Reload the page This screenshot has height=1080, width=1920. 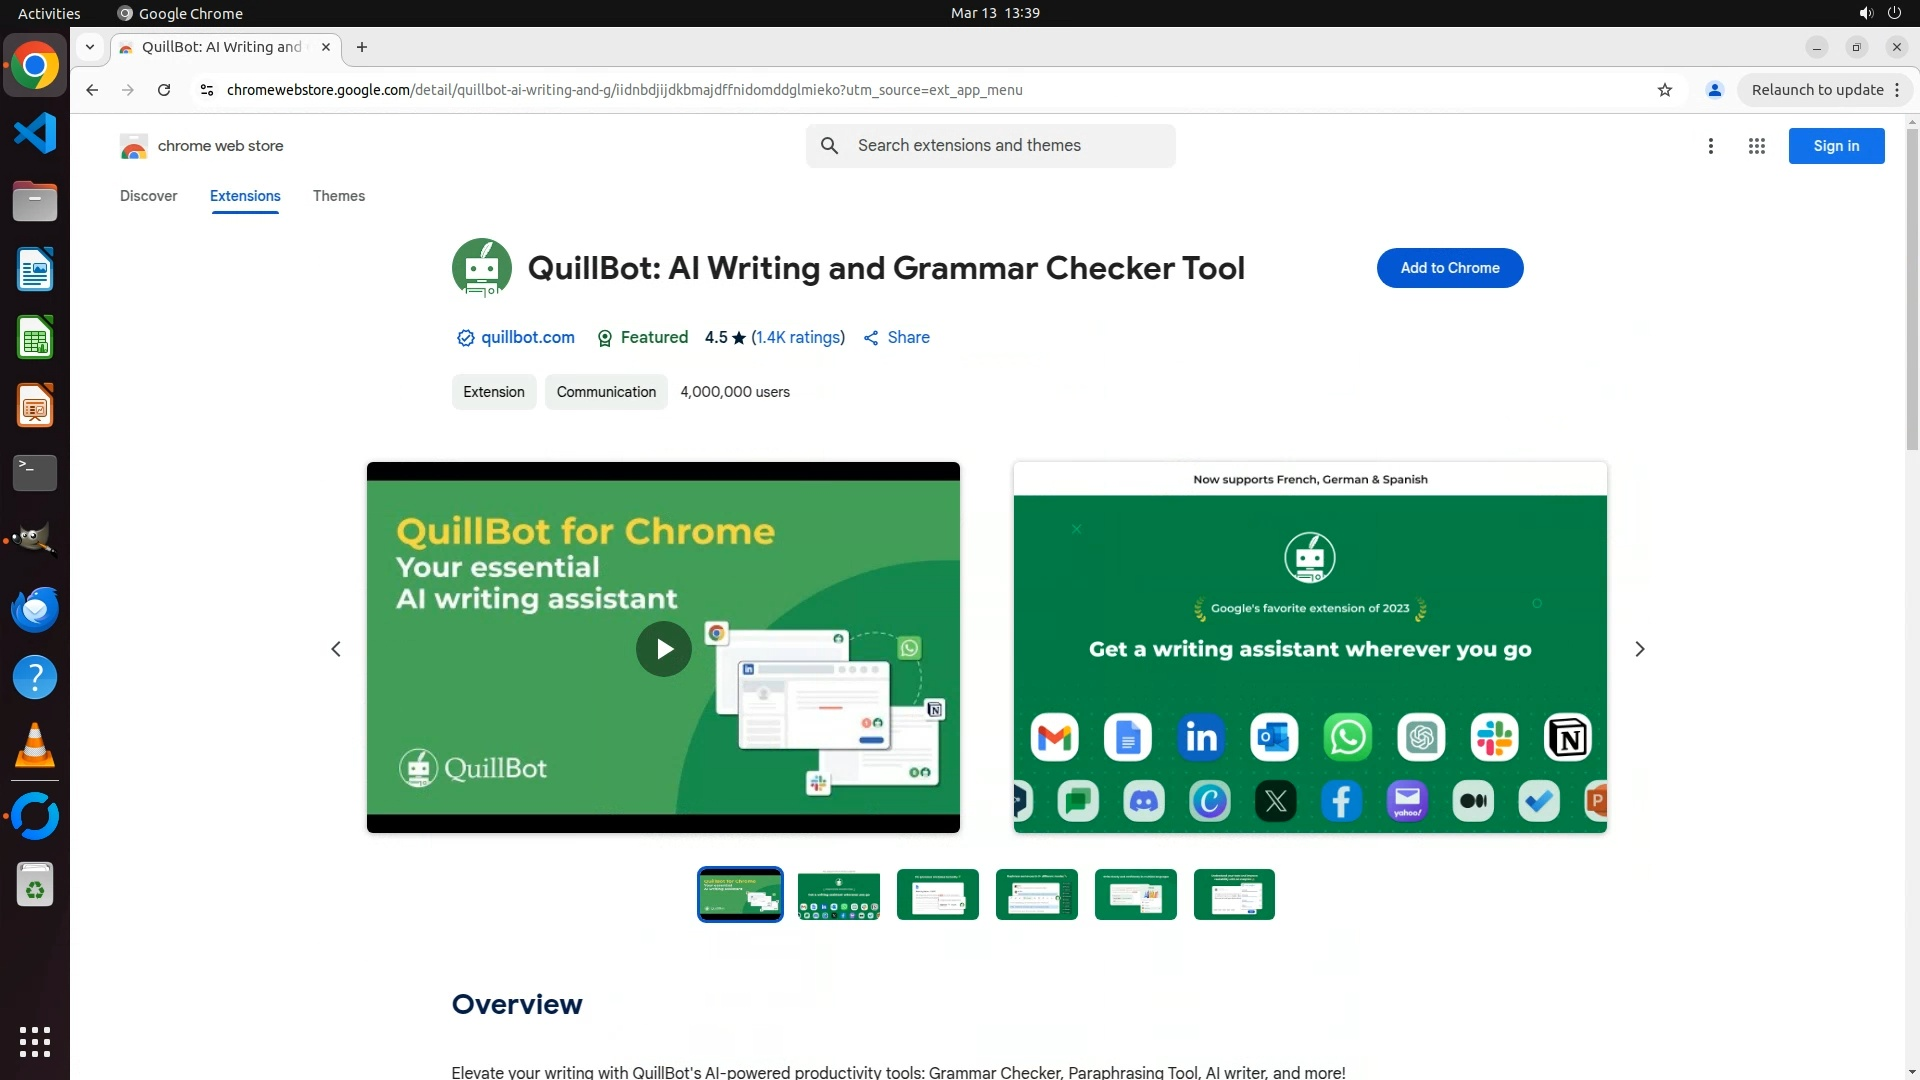164,90
